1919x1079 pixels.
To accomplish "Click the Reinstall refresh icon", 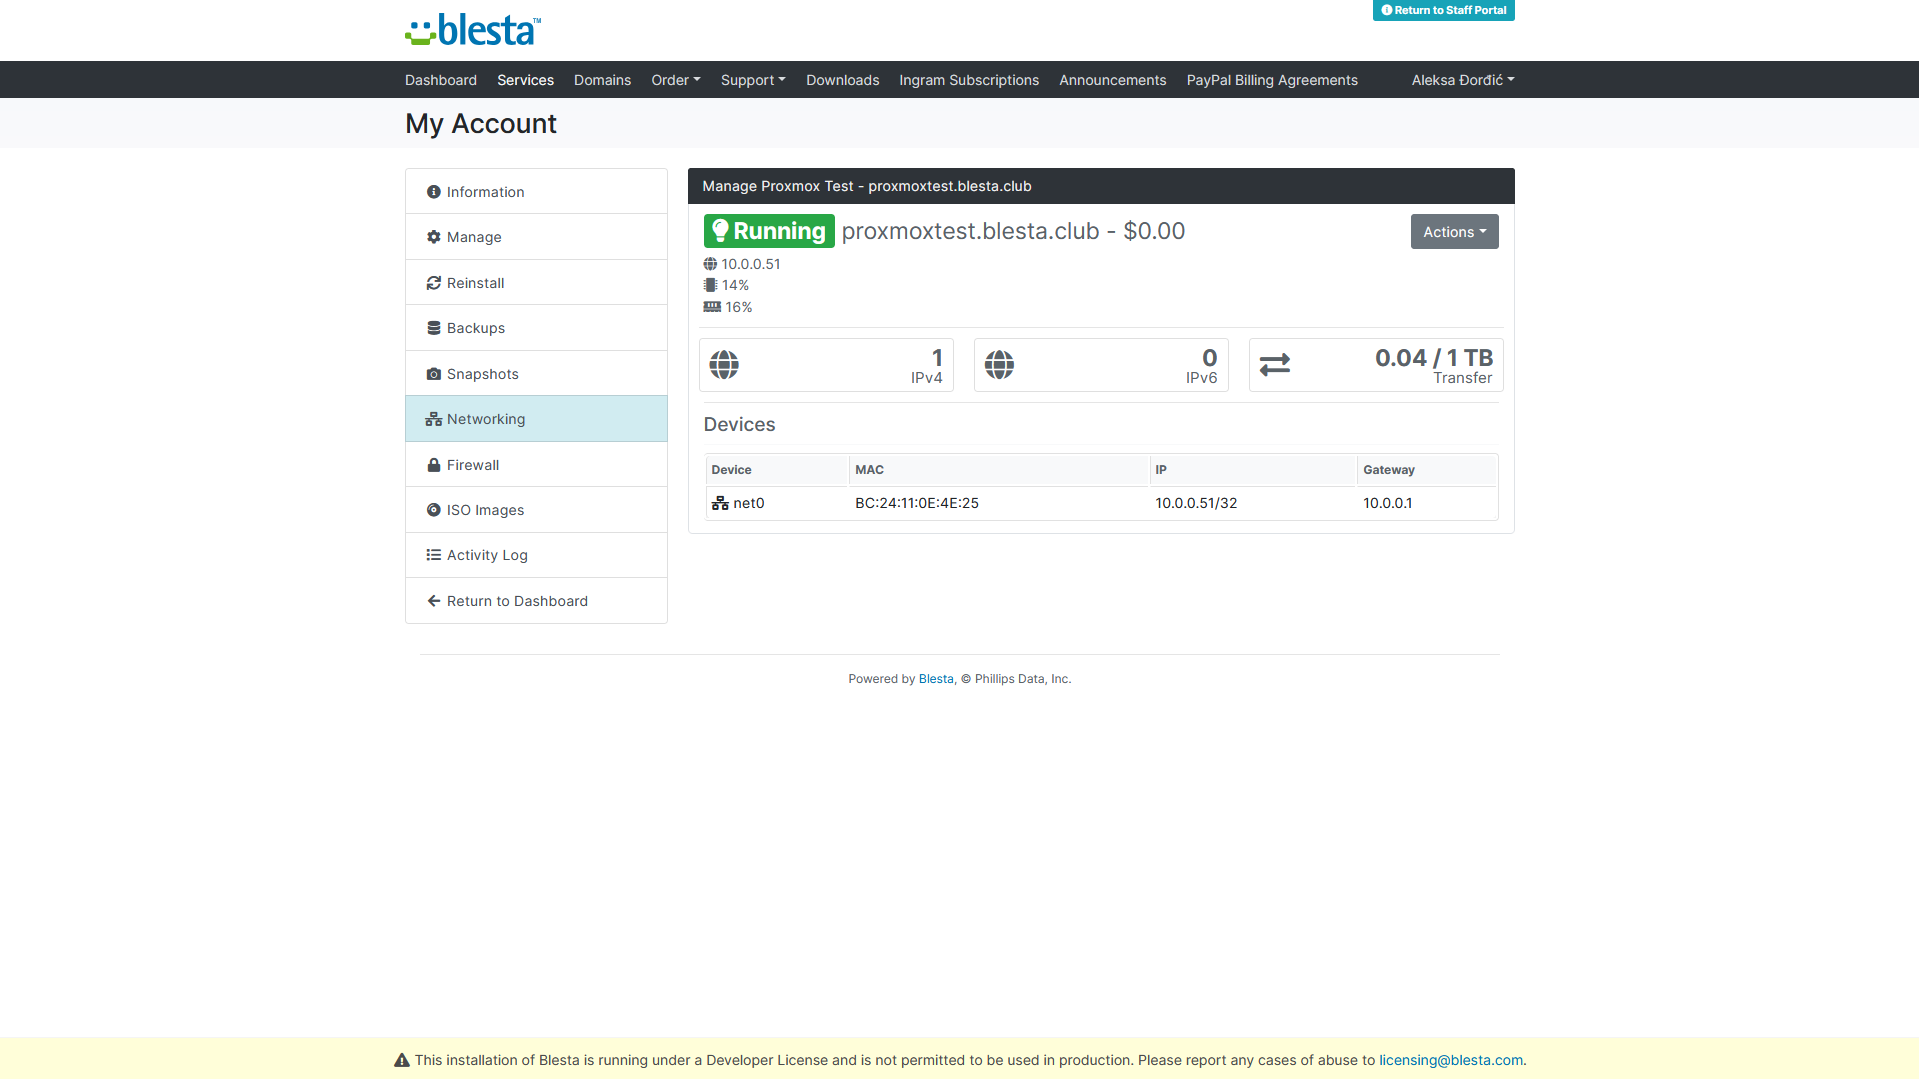I will [x=434, y=283].
